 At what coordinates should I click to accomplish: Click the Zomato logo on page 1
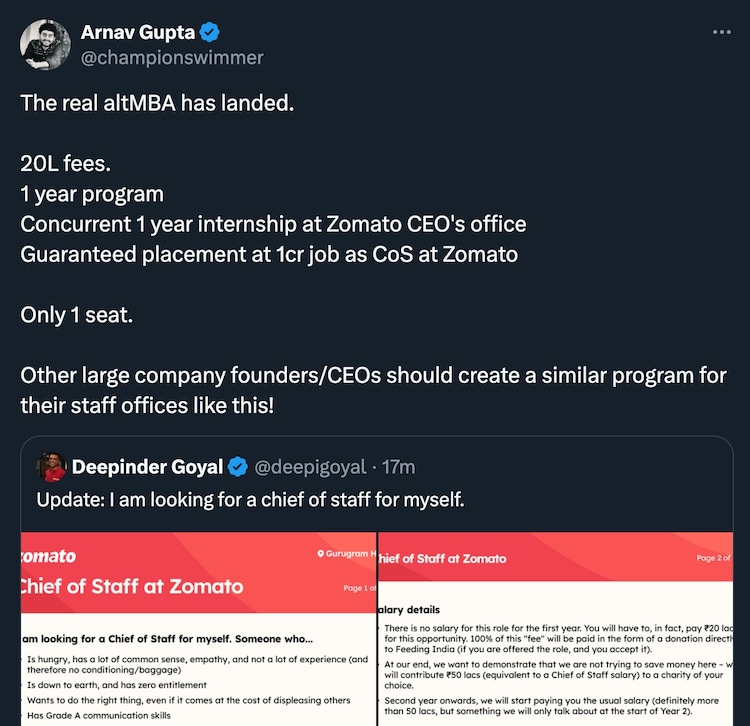tap(48, 556)
